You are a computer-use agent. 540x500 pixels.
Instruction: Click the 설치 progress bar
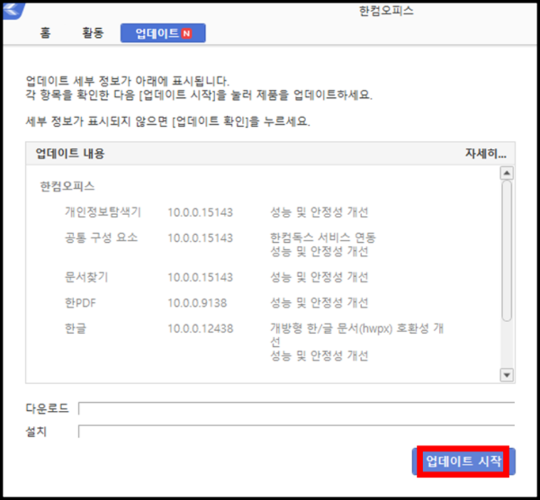coord(296,431)
